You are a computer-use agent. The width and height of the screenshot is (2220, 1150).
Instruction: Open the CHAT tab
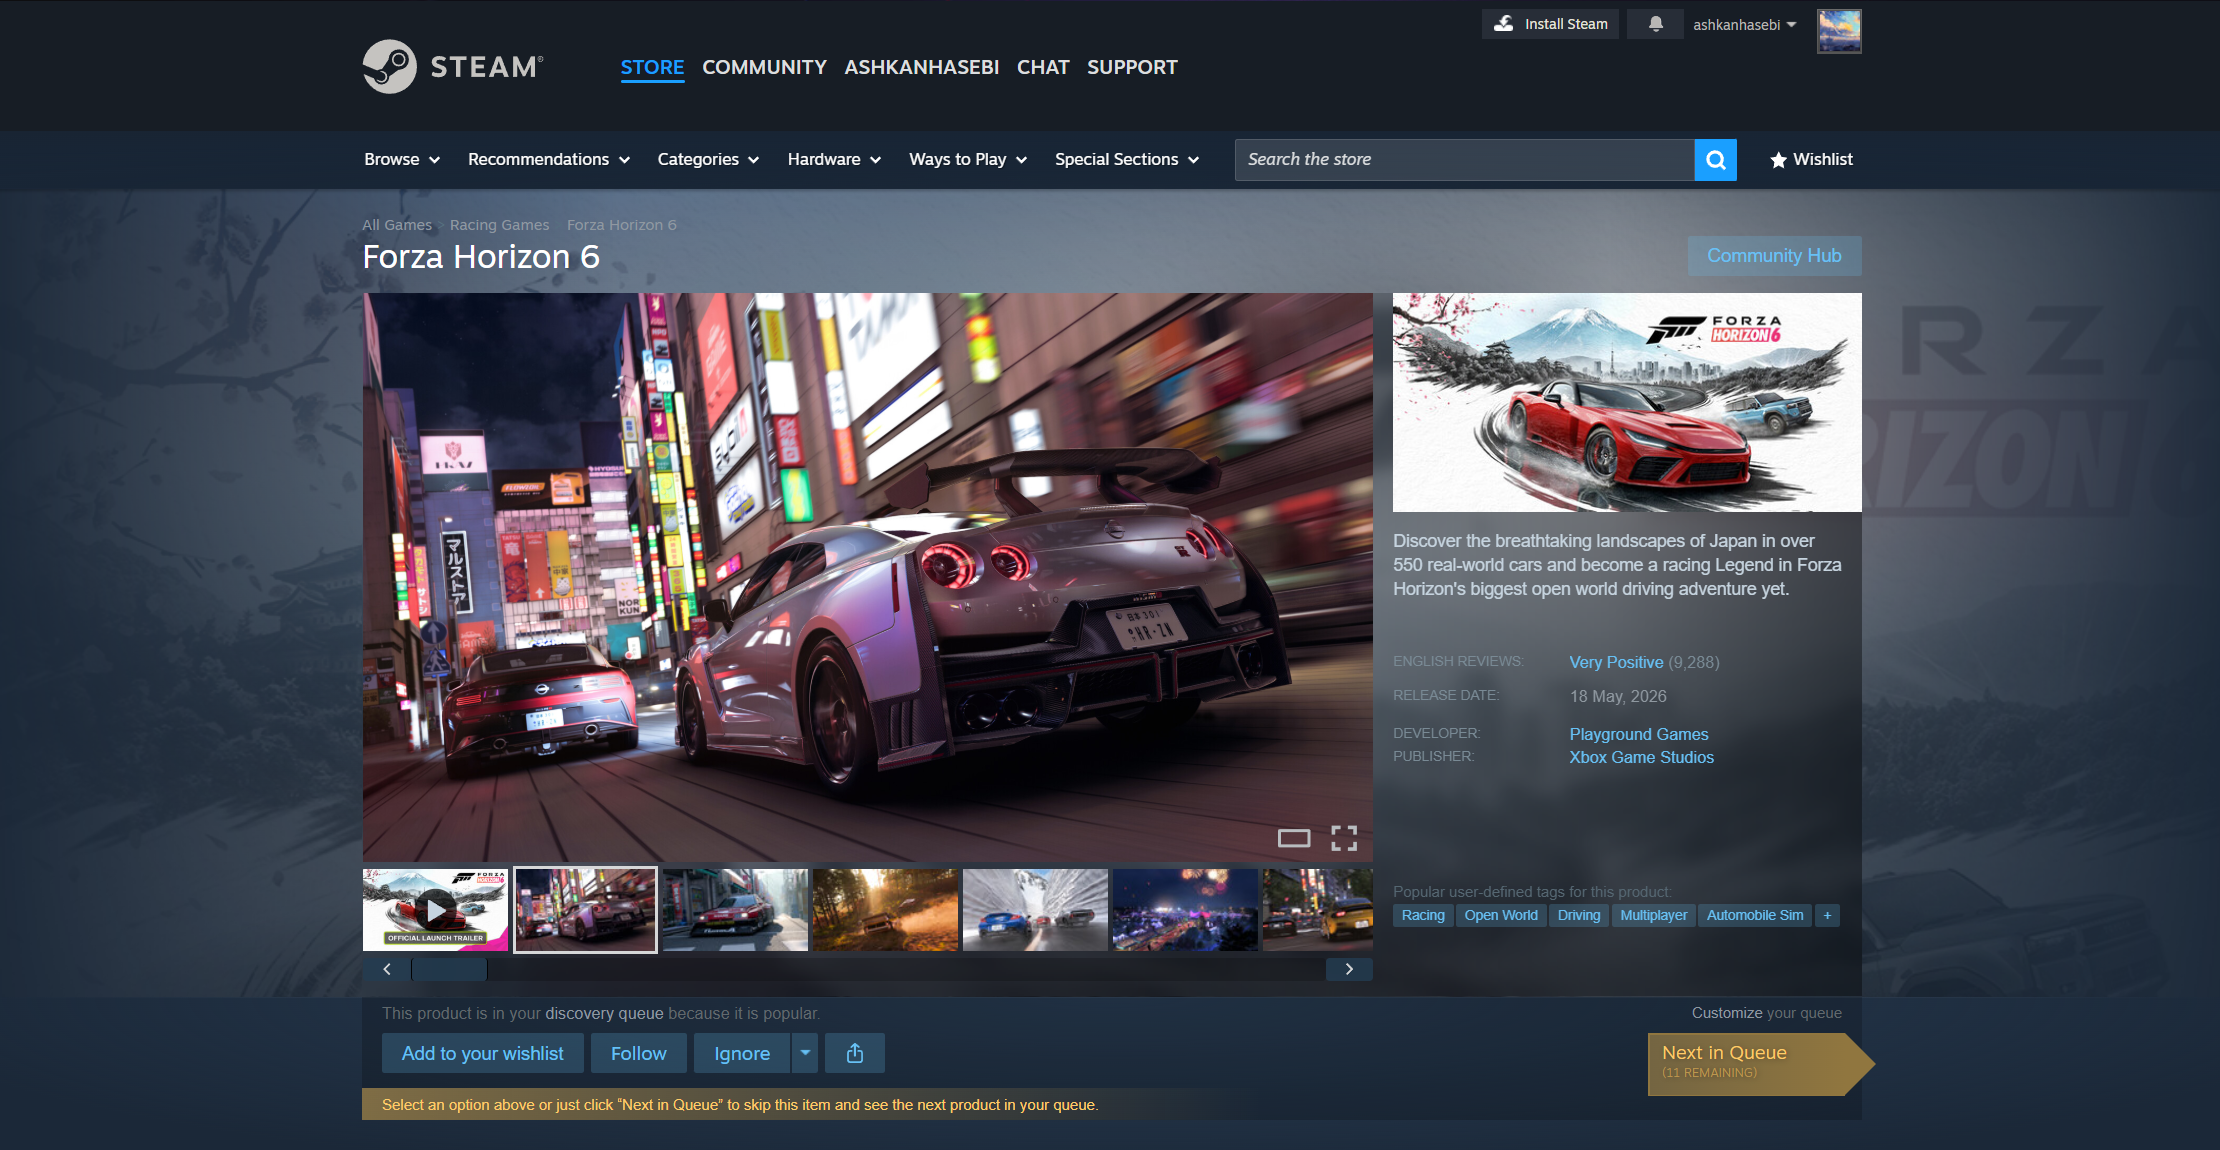pyautogui.click(x=1043, y=67)
